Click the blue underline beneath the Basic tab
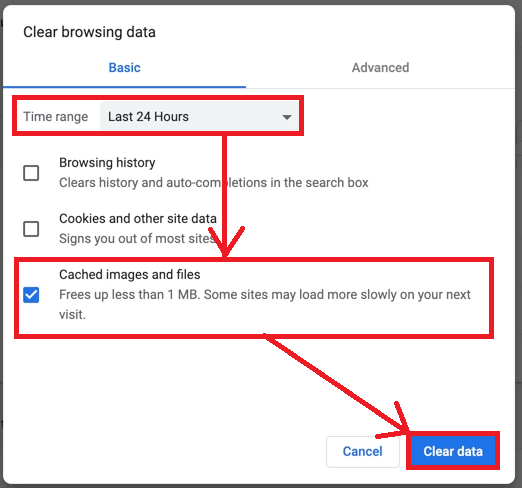 point(124,87)
